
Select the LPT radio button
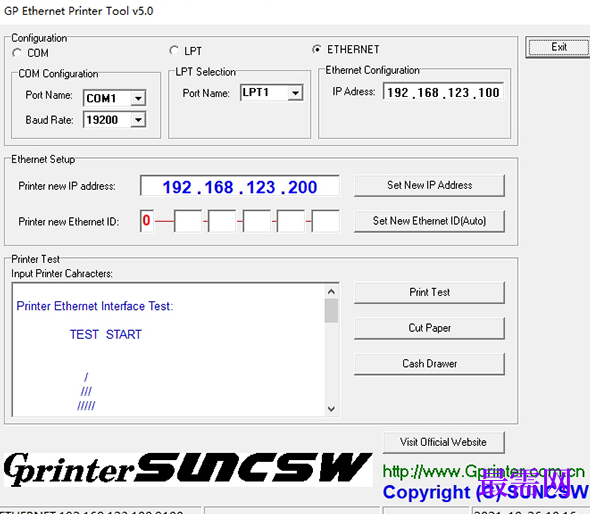click(x=174, y=50)
